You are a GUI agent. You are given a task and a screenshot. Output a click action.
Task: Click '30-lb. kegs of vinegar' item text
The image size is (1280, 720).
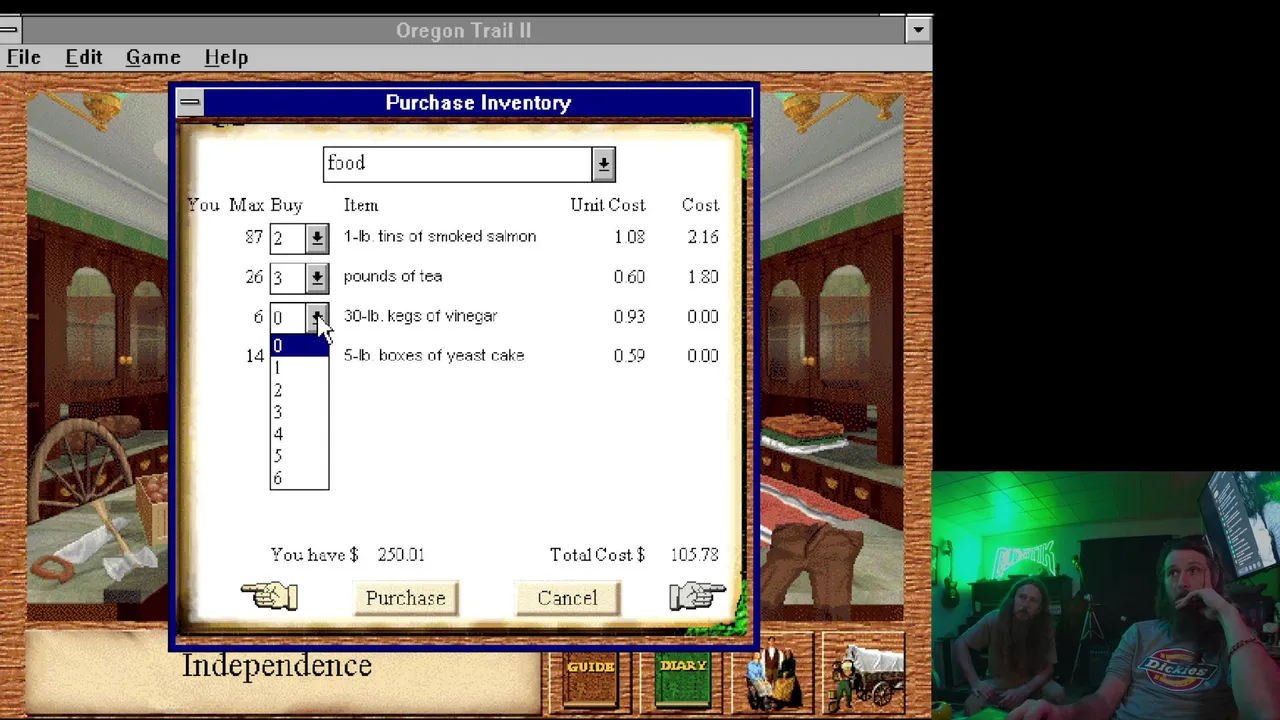point(420,316)
